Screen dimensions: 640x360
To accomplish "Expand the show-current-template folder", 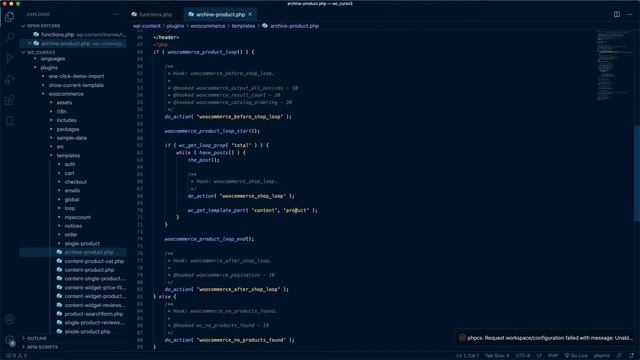I will point(76,85).
